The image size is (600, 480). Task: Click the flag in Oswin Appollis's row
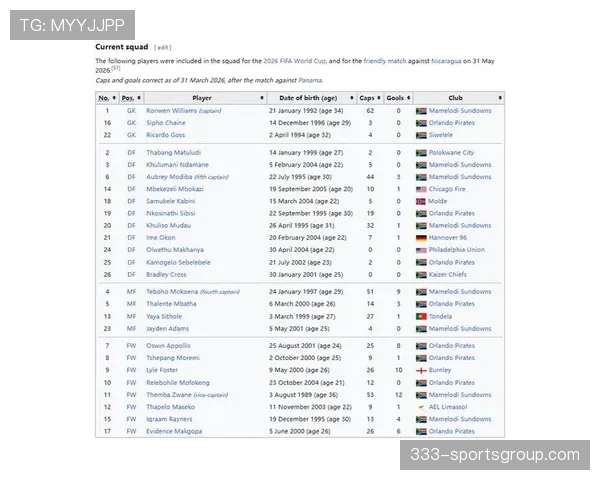pos(421,346)
